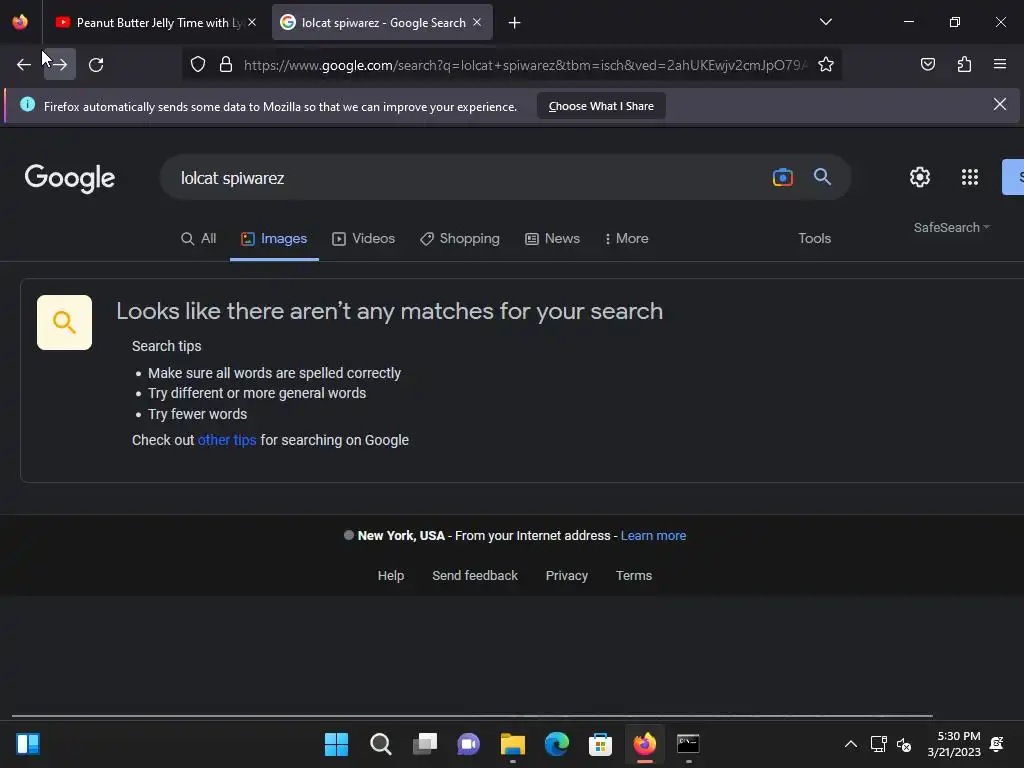Open the terminal window from taskbar
Screen dimensions: 1024x768
[688, 744]
